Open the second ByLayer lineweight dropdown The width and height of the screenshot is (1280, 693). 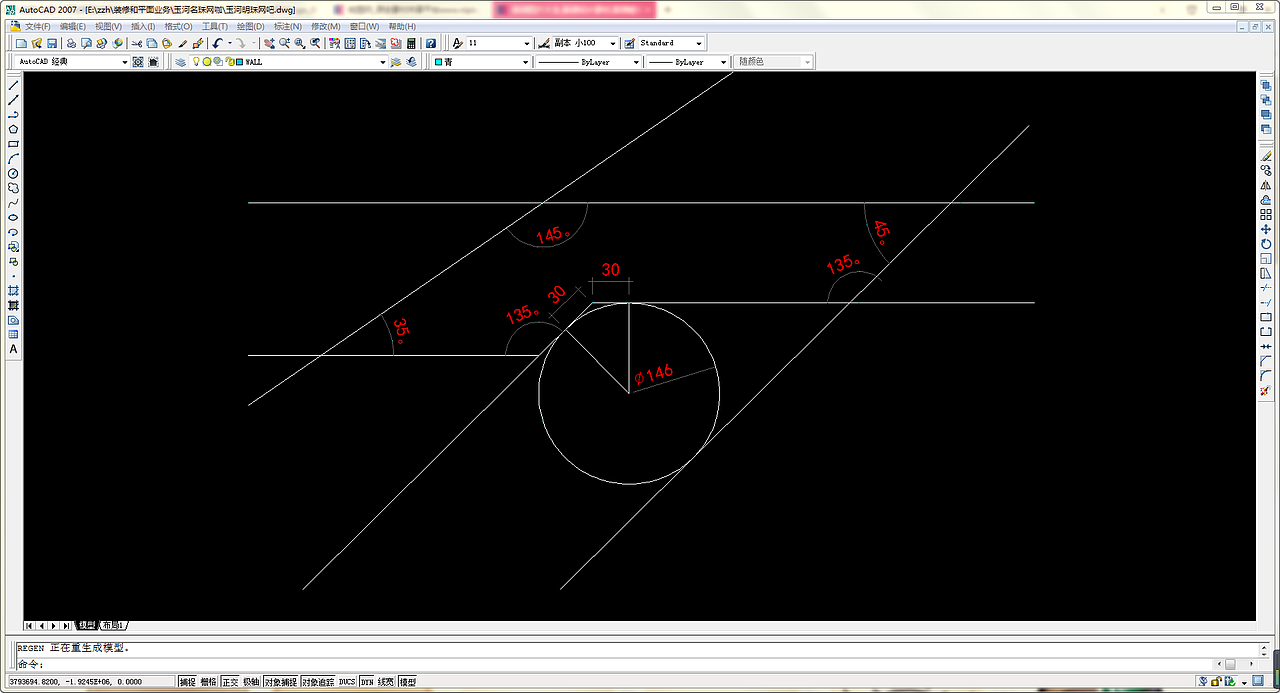(724, 62)
